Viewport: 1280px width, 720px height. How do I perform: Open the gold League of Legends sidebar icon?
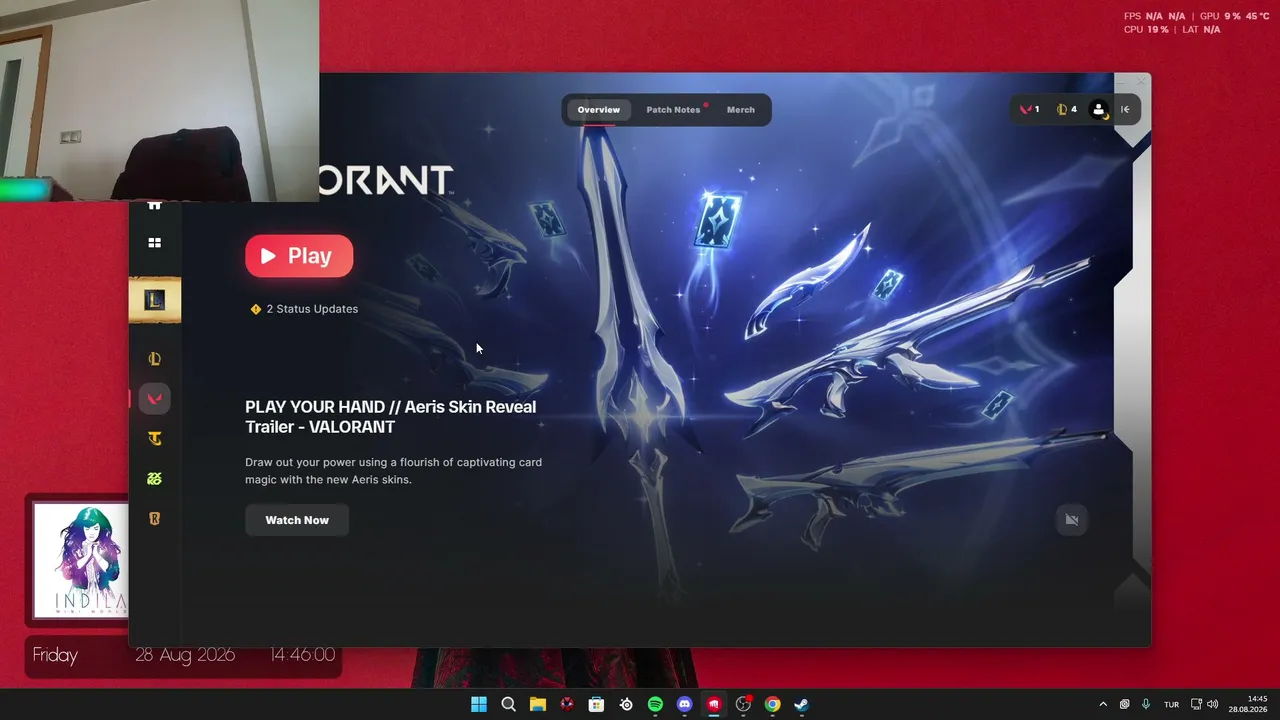tap(154, 359)
